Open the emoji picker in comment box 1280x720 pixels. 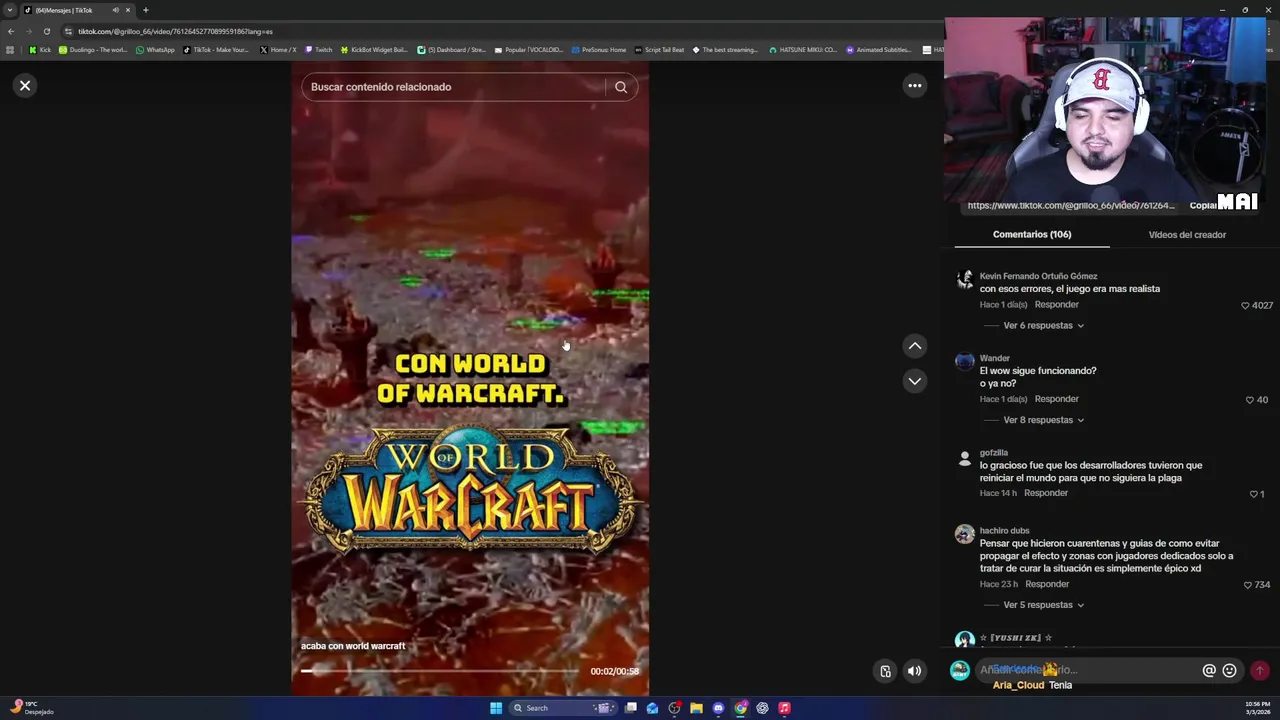pyautogui.click(x=1229, y=671)
